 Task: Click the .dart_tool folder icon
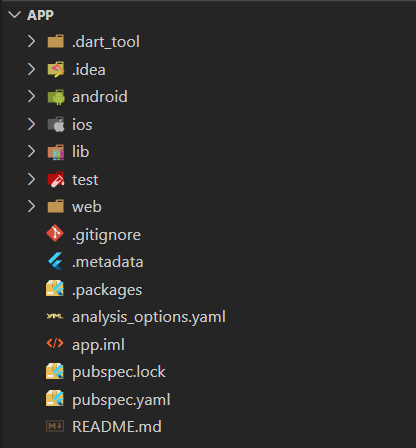coord(55,41)
